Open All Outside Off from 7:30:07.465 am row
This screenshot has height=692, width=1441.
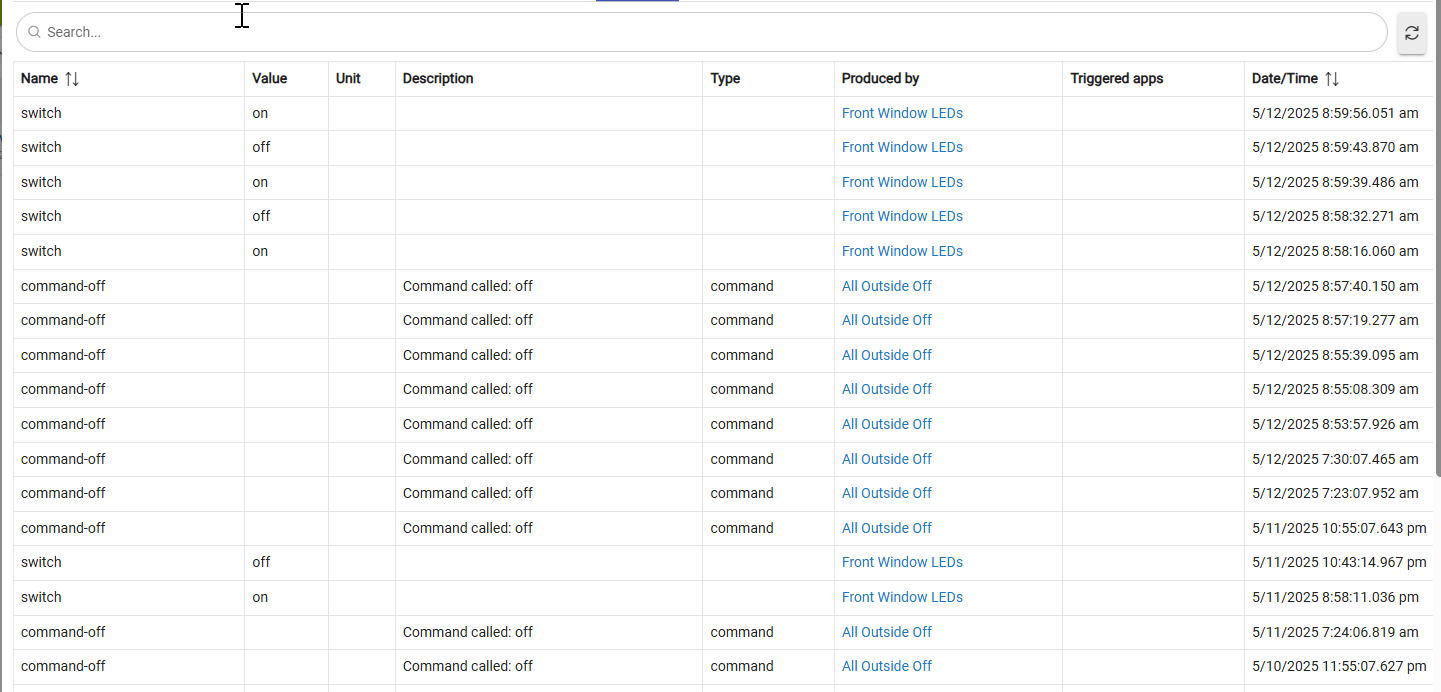tap(886, 459)
